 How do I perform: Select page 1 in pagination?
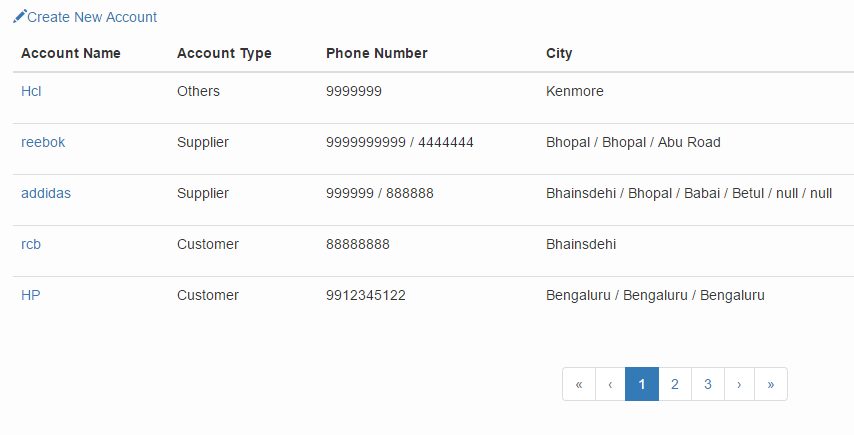642,384
